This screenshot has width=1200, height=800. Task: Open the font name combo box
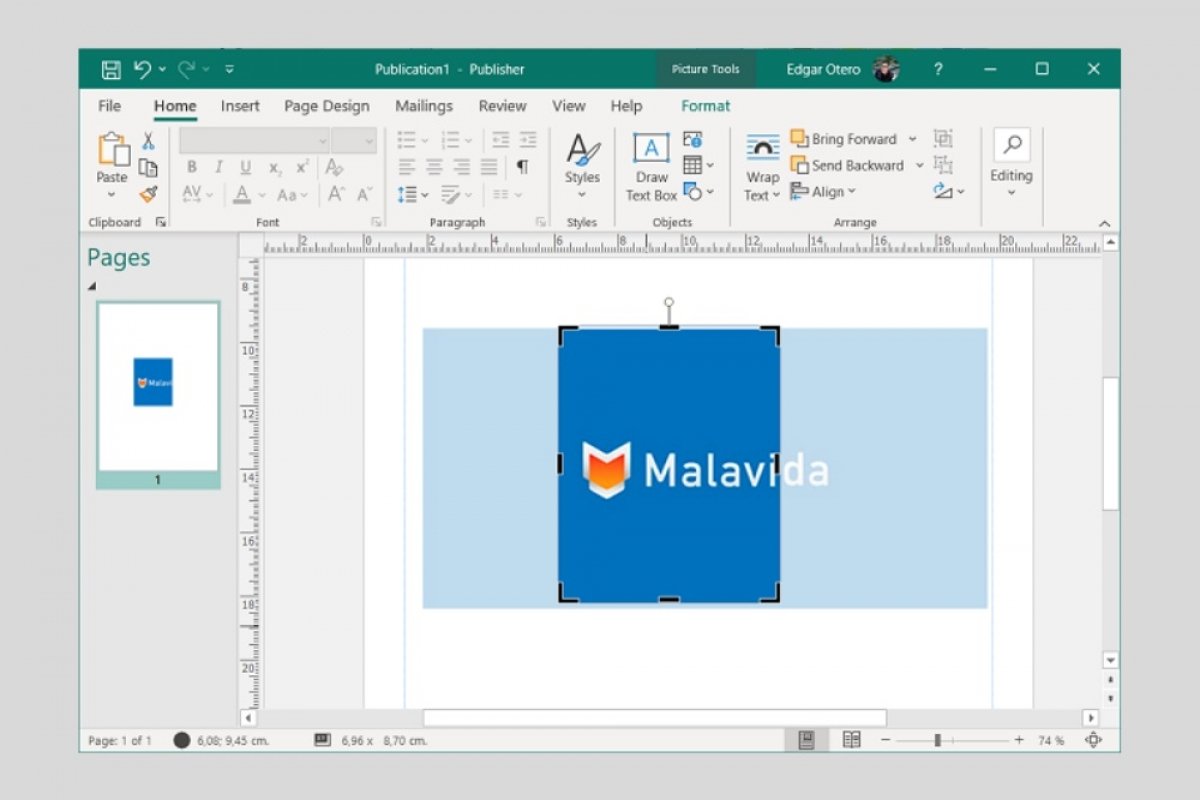pos(254,140)
